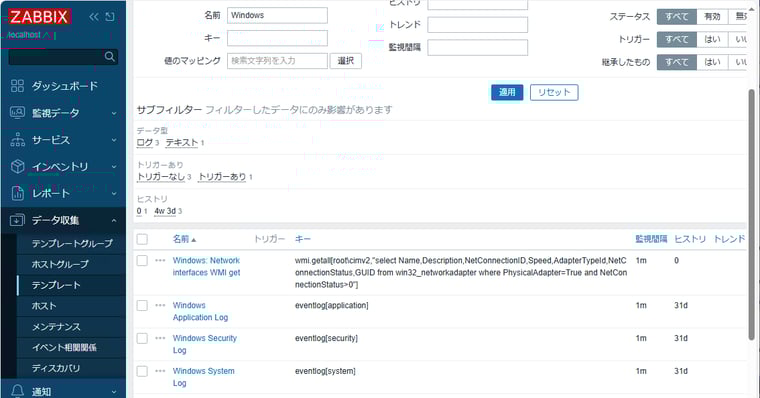Viewport: 760px width, 398px height.
Task: Click the リセット button
Action: [x=554, y=92]
